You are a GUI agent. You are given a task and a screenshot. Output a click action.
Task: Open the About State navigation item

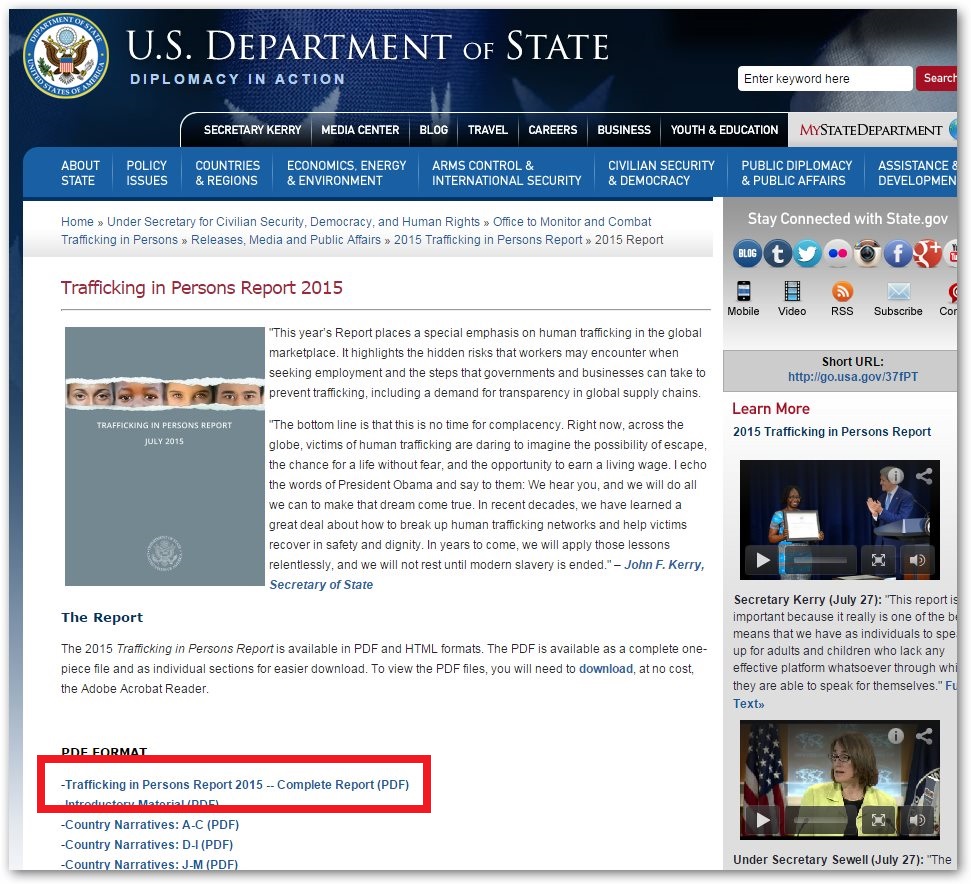[80, 173]
